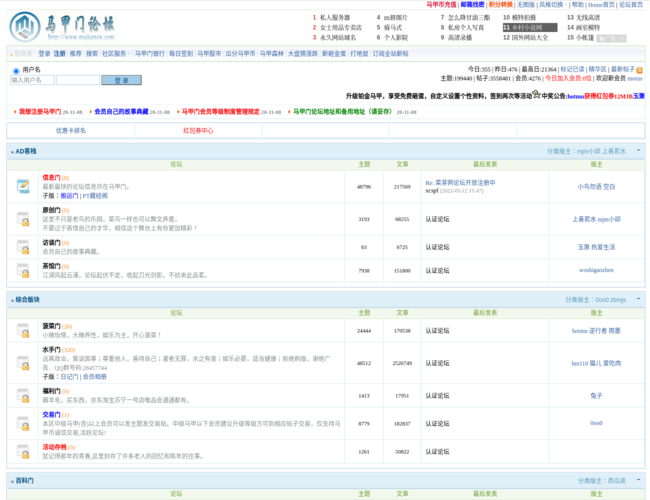Click the username input field

pos(33,80)
